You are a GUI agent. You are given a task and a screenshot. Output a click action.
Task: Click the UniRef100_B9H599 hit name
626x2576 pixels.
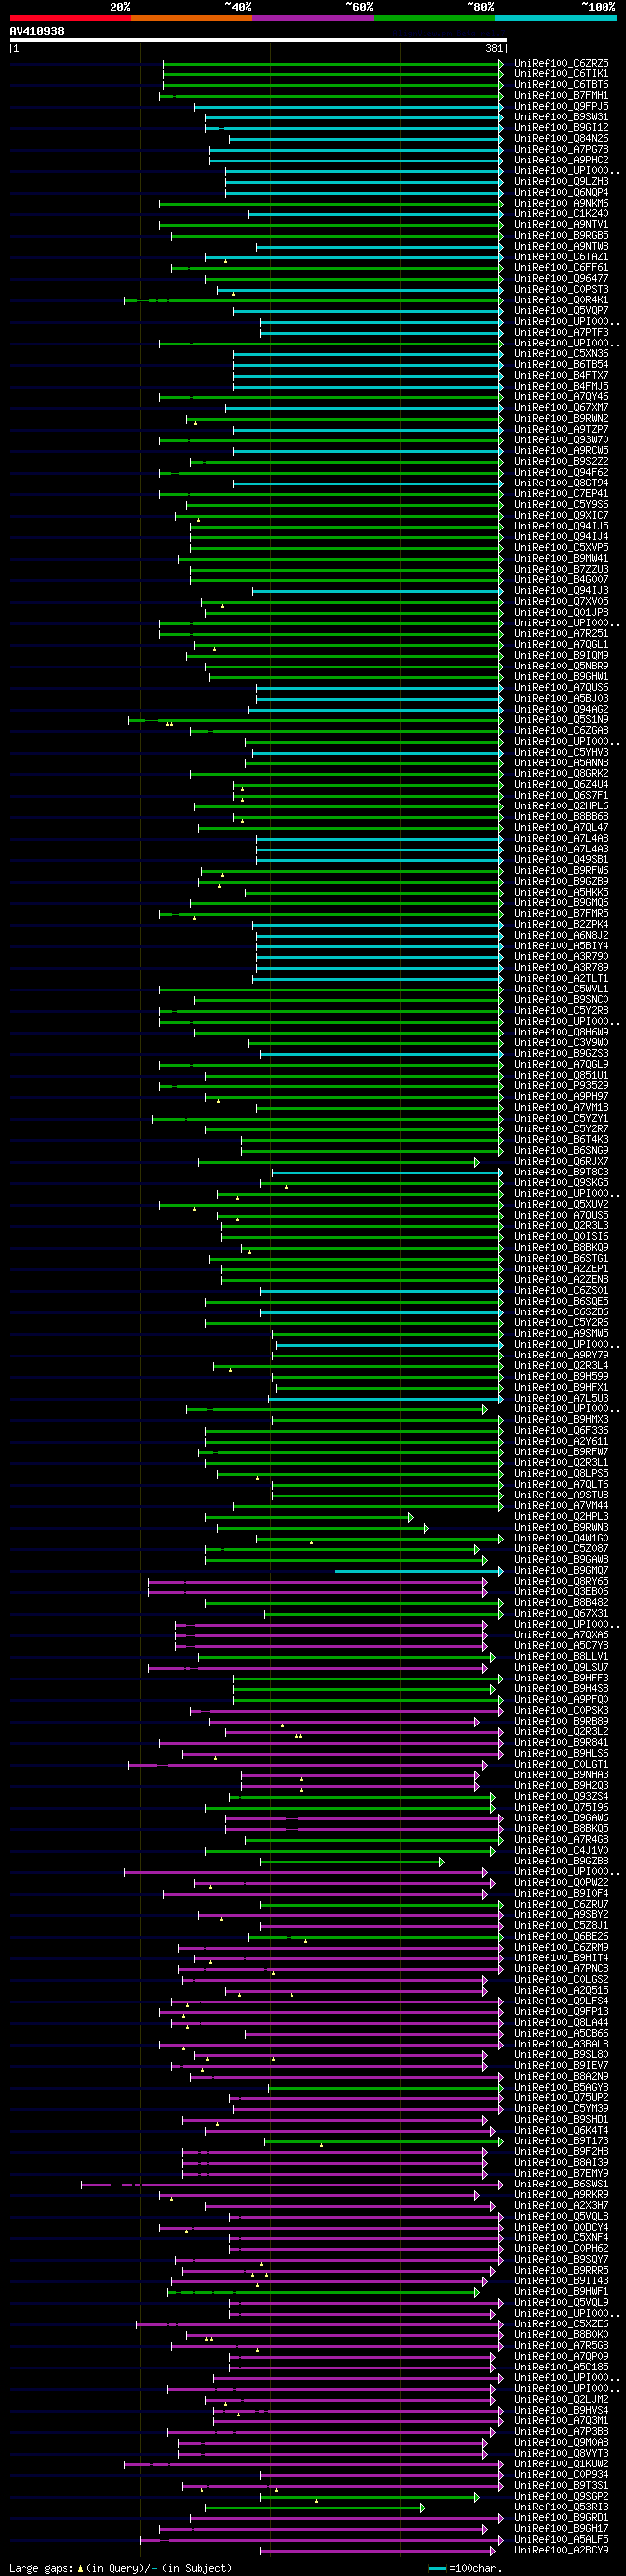[561, 1377]
